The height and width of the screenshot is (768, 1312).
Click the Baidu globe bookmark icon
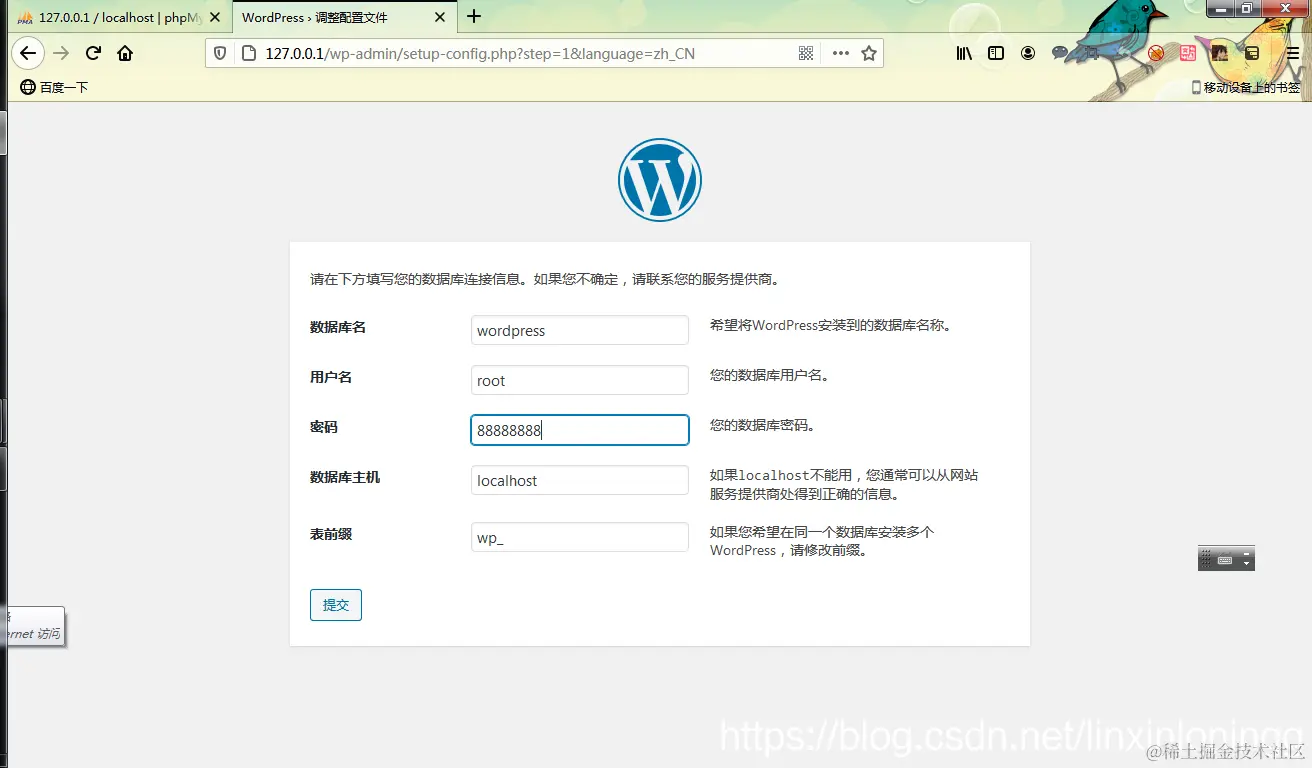[28, 87]
